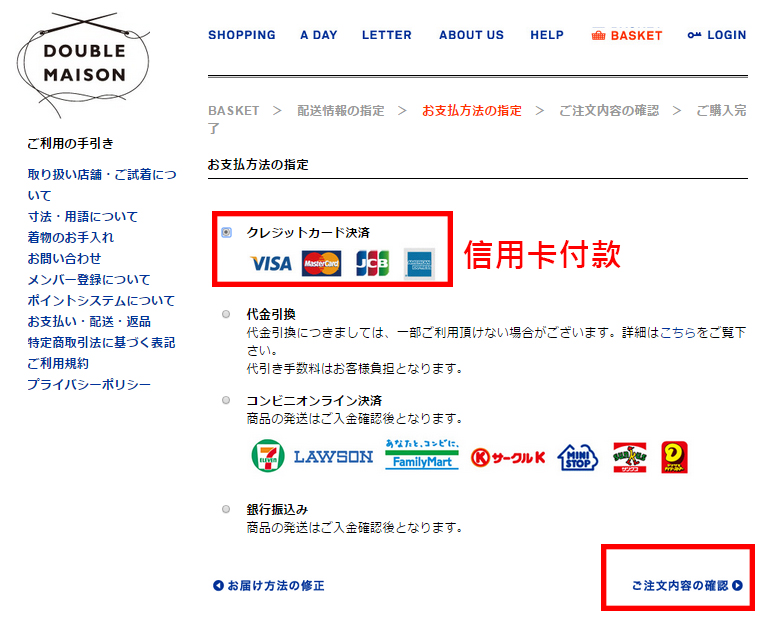Image resolution: width=766 pixels, height=619 pixels.
Task: Click the American Express logo
Action: (x=419, y=264)
